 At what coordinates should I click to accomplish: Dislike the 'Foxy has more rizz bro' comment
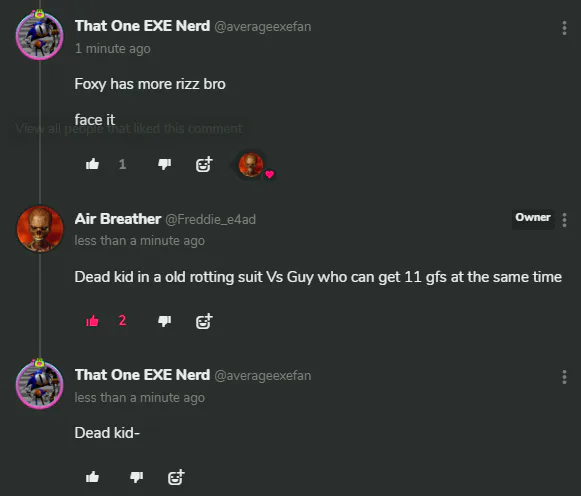[165, 164]
